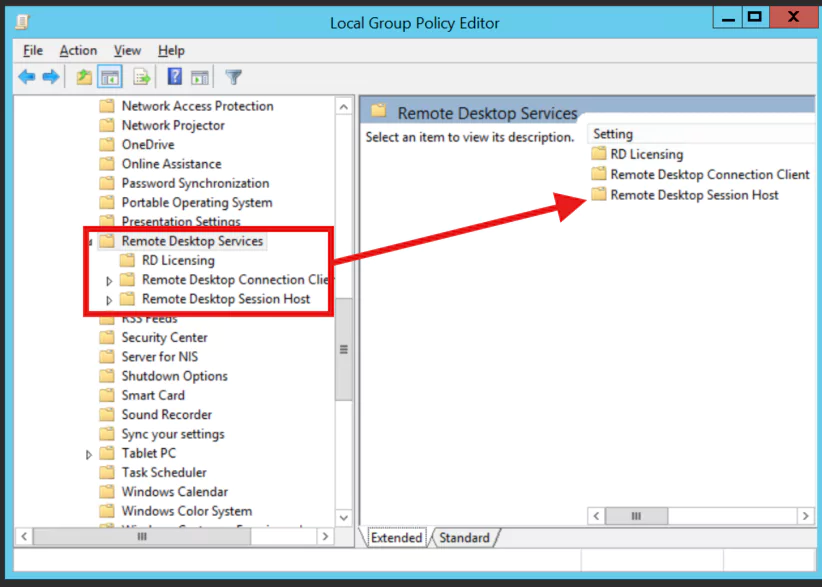This screenshot has height=587, width=822.
Task: Minimize the Local Group Policy Editor window
Action: 728,17
